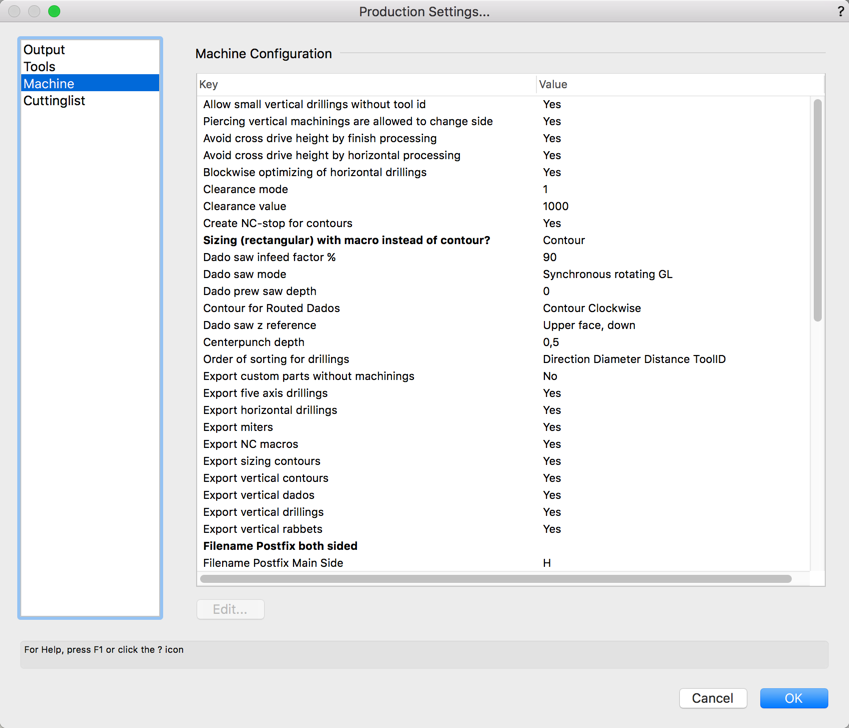Click the ? help icon in title bar
849x728 pixels.
pos(840,11)
